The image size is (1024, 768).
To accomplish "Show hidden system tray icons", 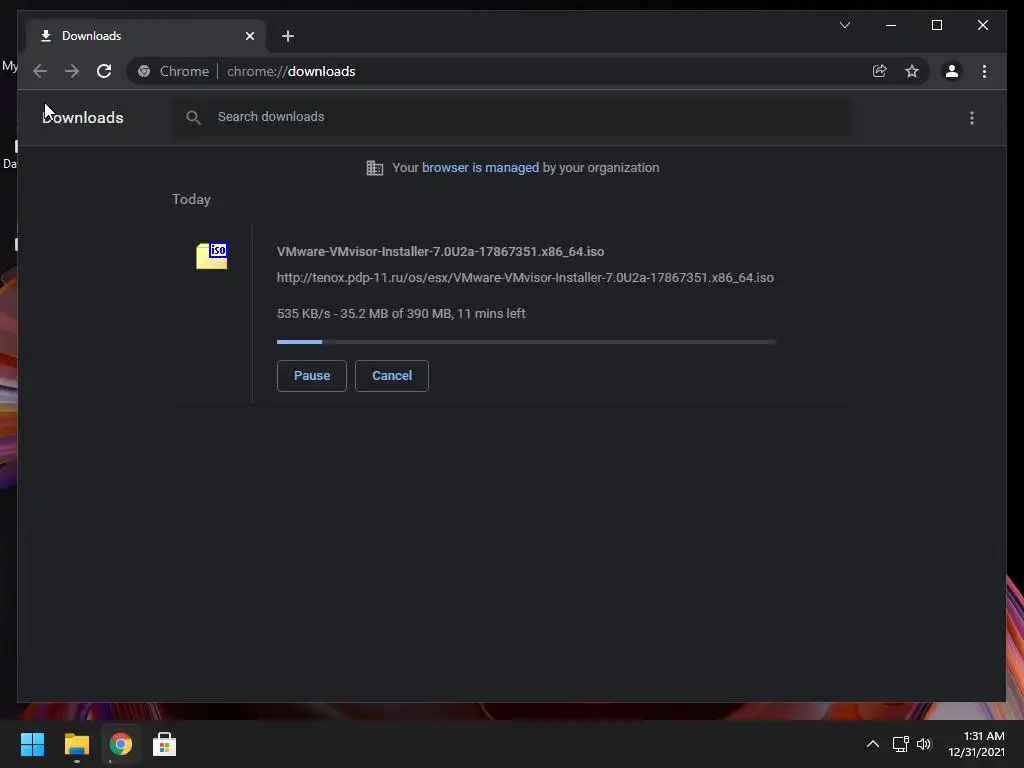I will pos(872,744).
